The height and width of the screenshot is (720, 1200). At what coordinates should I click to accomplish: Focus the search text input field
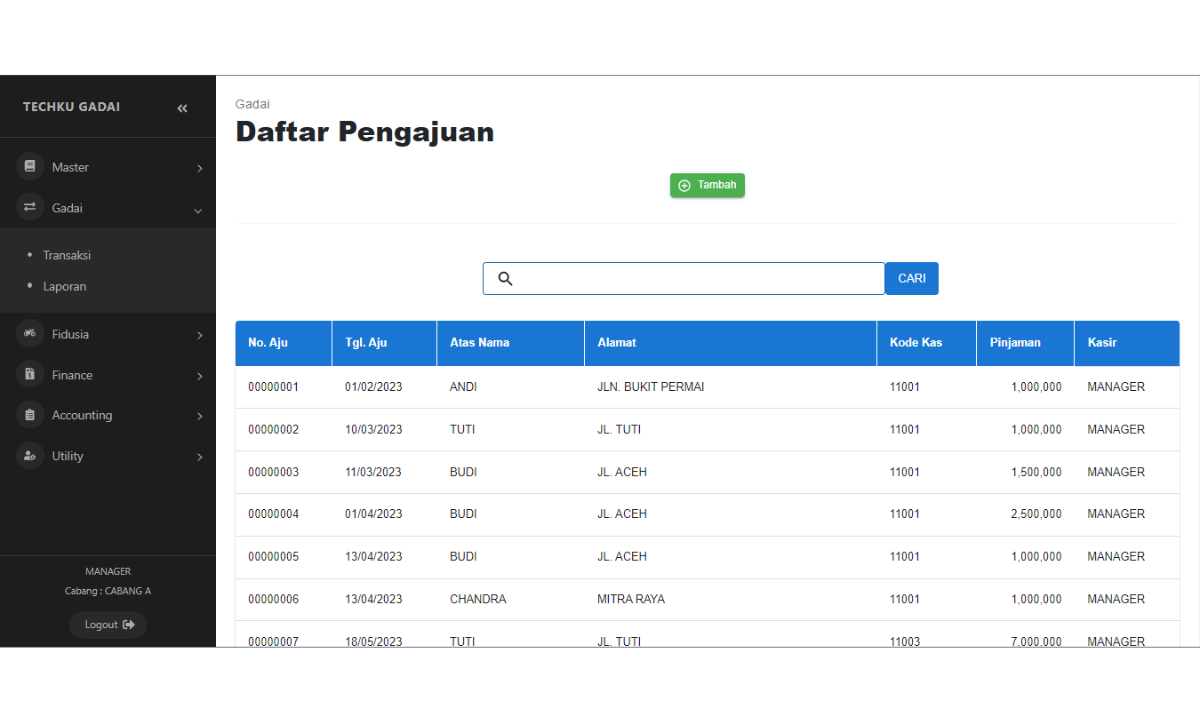tap(698, 279)
